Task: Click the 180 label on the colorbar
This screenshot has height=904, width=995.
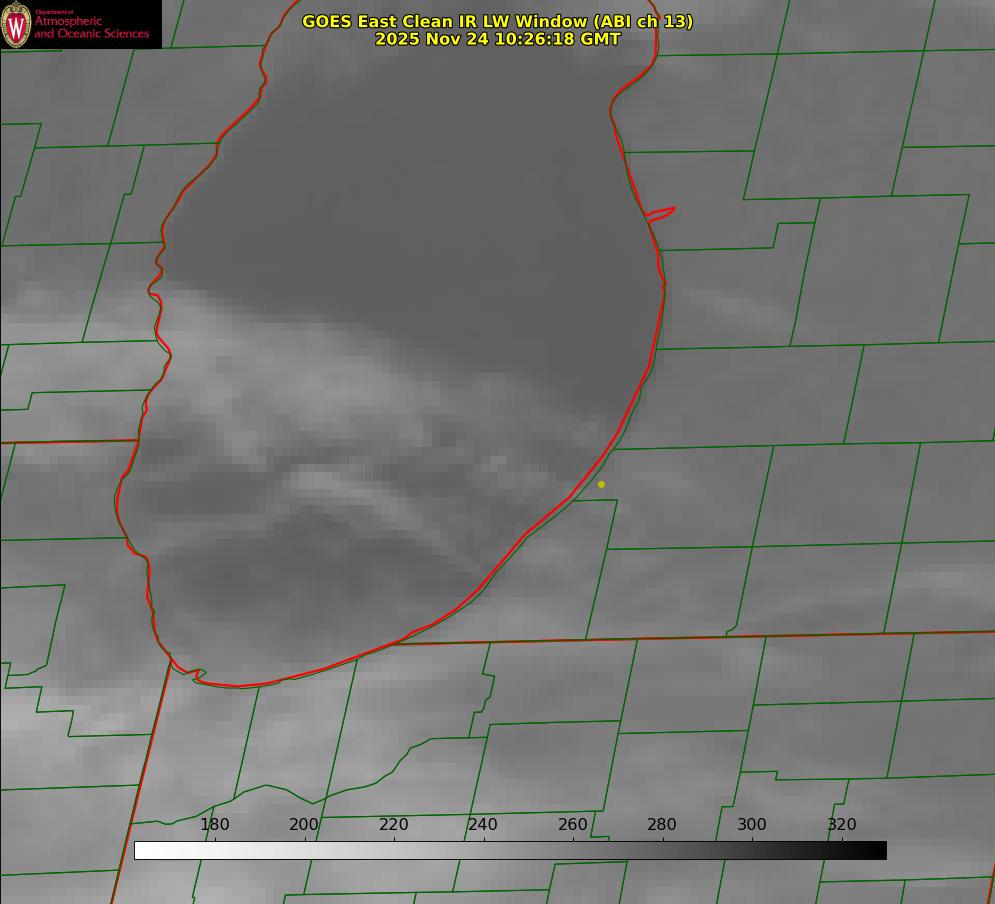Action: [x=215, y=824]
